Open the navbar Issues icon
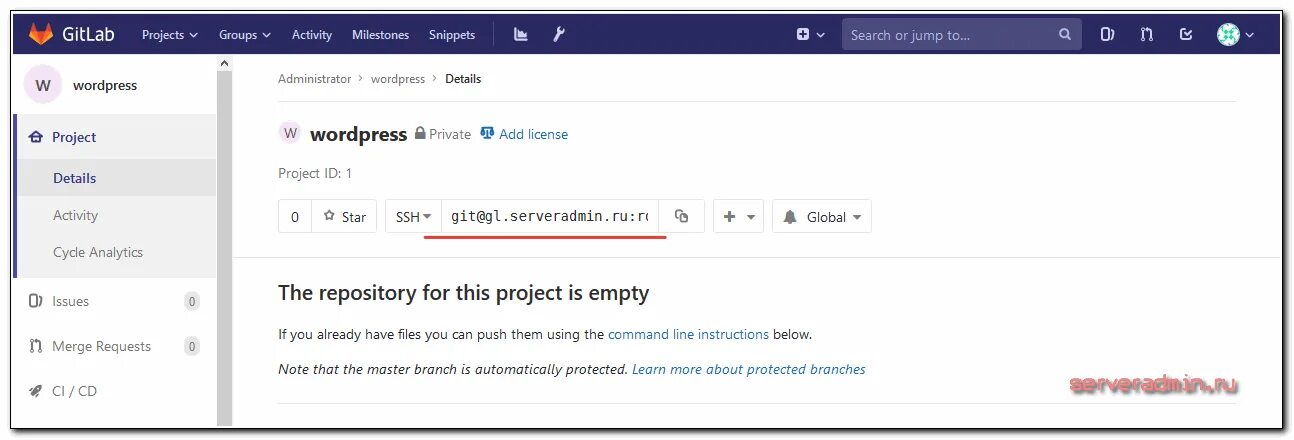 [x=1107, y=34]
